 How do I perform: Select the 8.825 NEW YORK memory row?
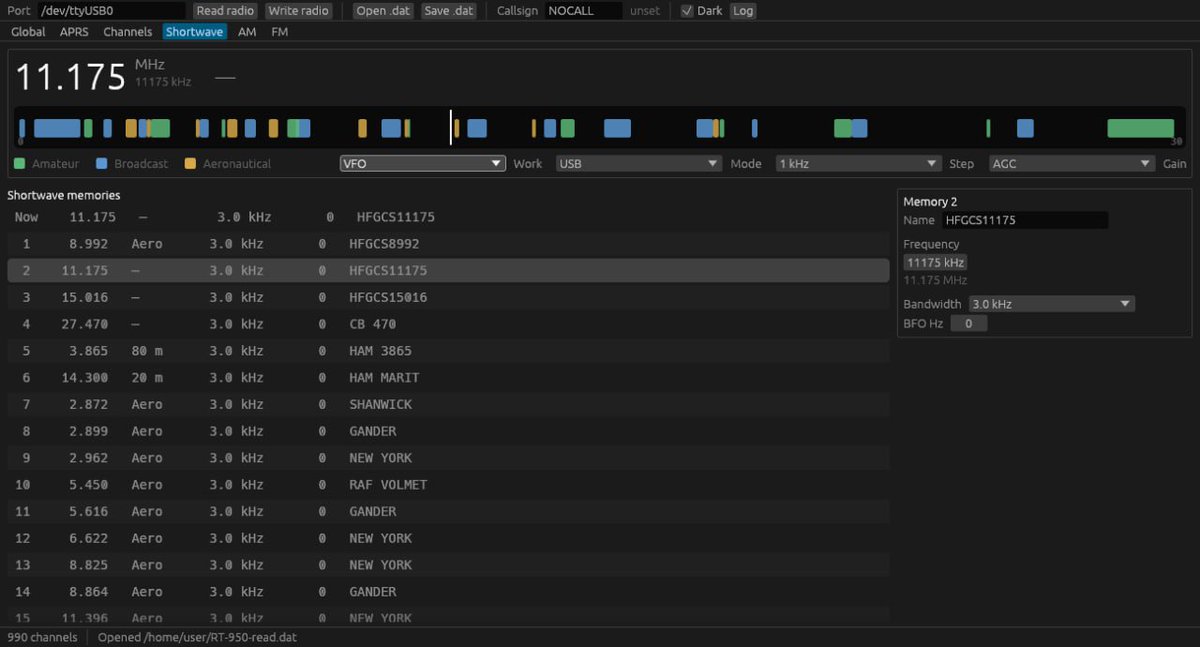coord(448,565)
